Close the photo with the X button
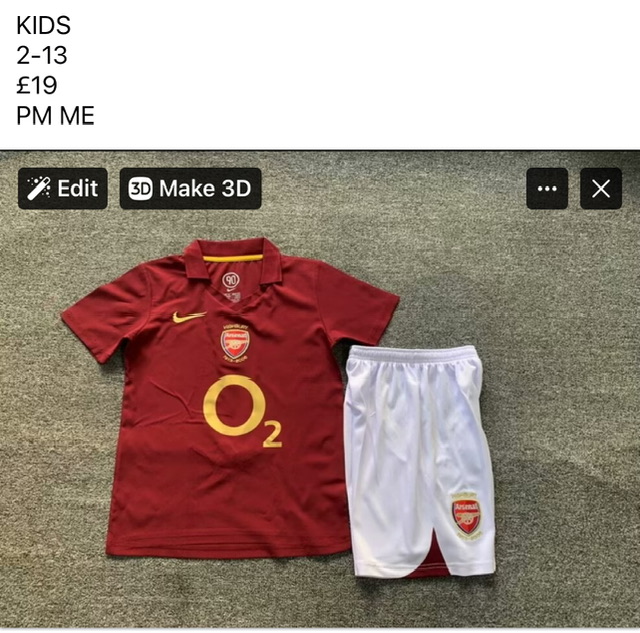Viewport: 640px width, 633px height. click(601, 189)
